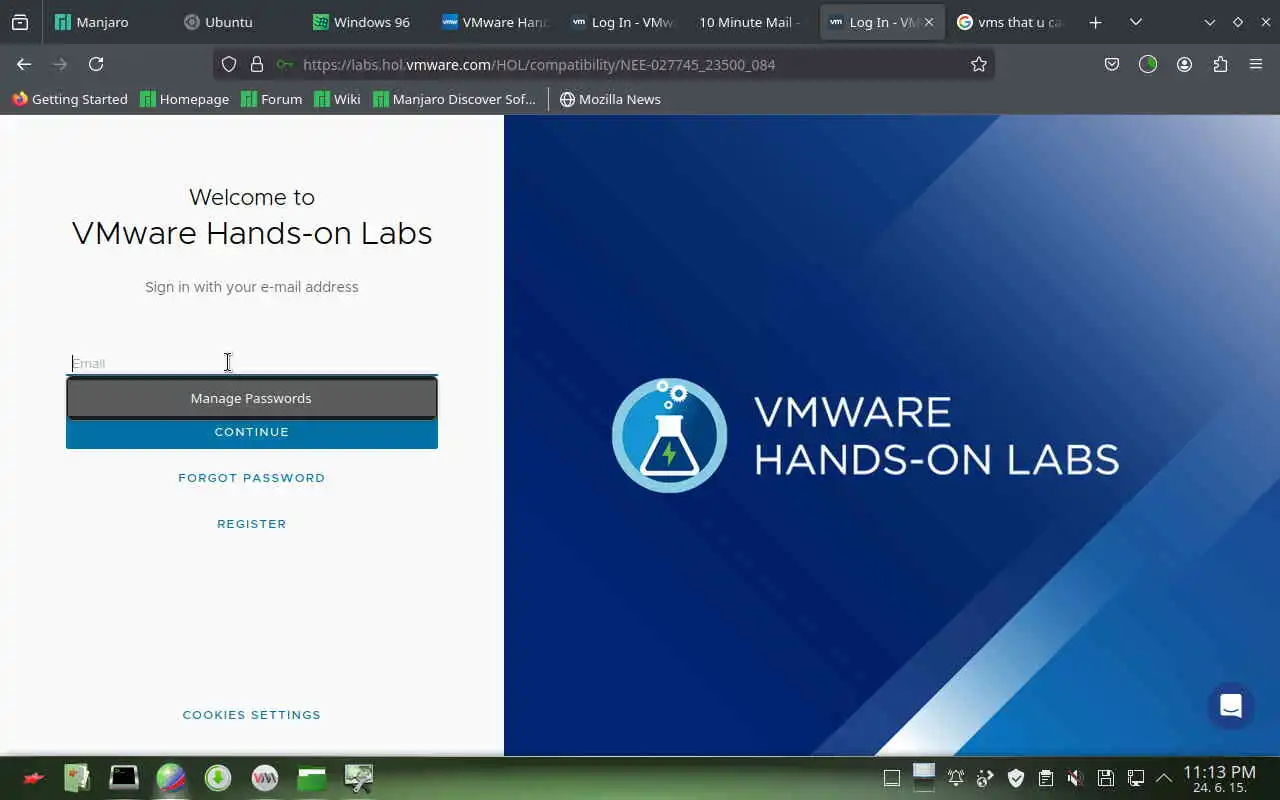
Task: Switch to the first Log In - VMware tab
Action: (x=622, y=22)
